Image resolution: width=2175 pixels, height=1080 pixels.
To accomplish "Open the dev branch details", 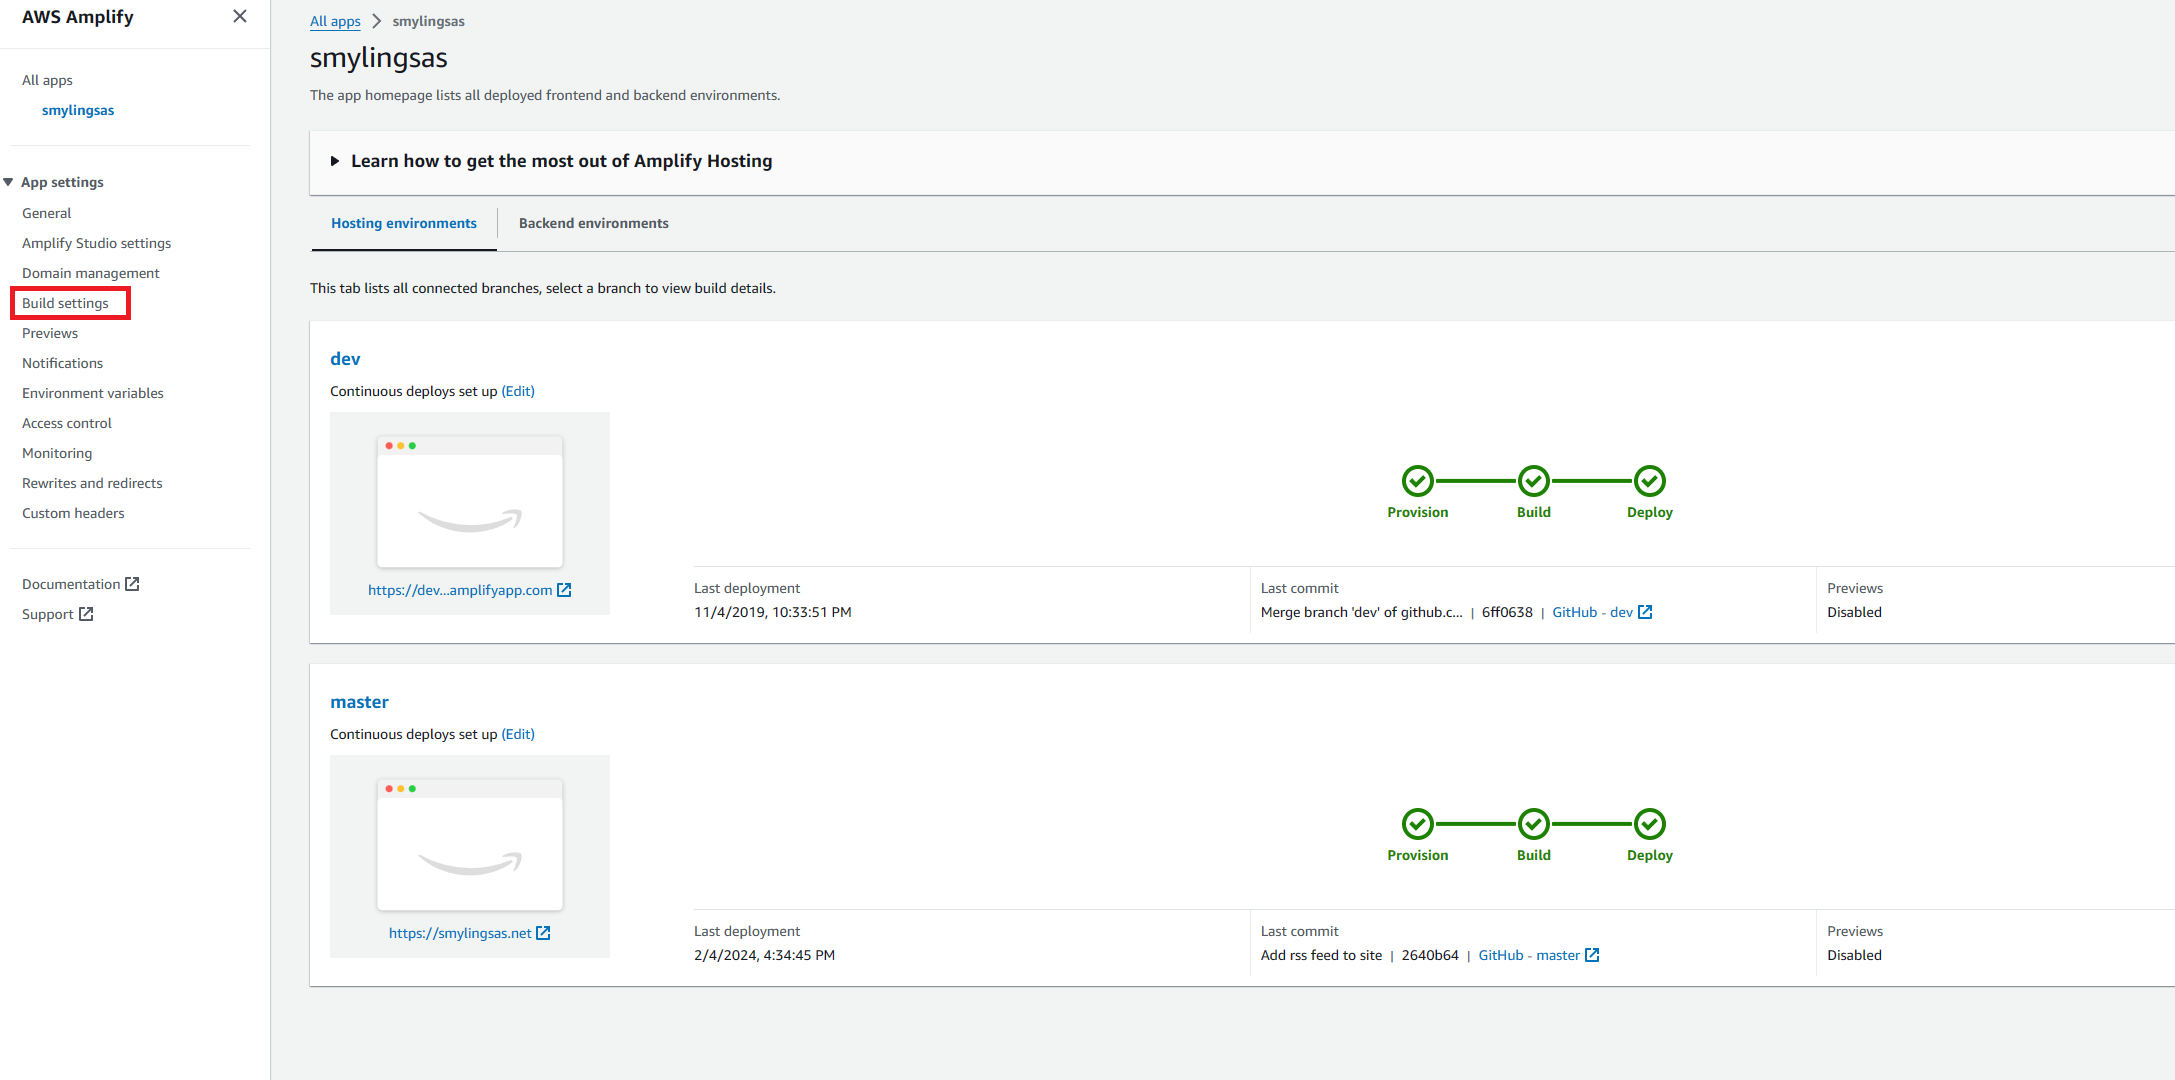I will [345, 359].
